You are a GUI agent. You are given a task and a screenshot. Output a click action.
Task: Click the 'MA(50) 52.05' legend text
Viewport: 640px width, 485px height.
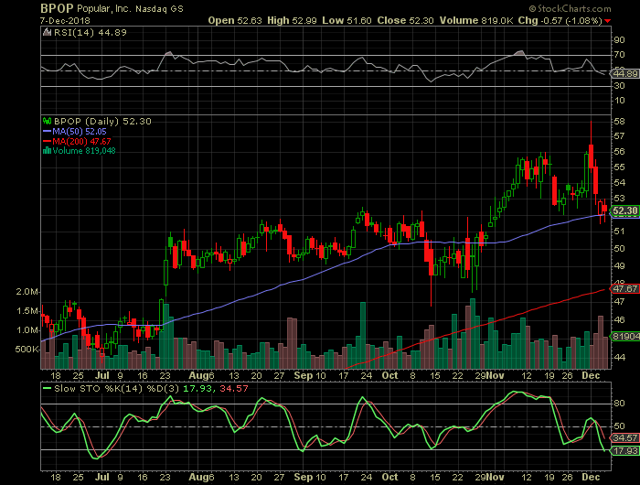click(79, 131)
